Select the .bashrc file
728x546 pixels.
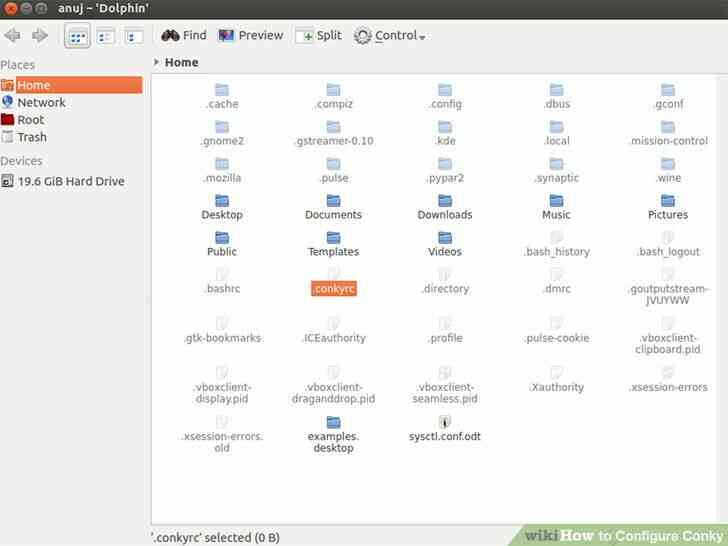click(x=222, y=282)
